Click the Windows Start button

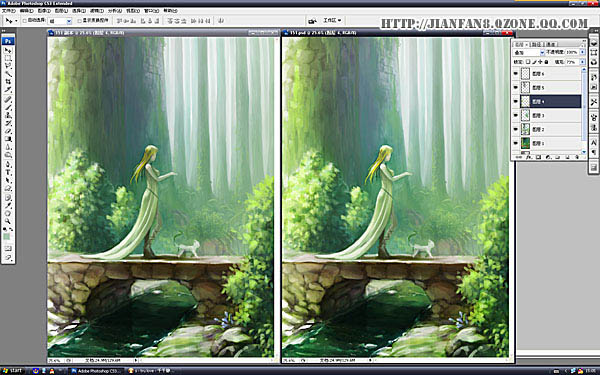click(x=12, y=370)
